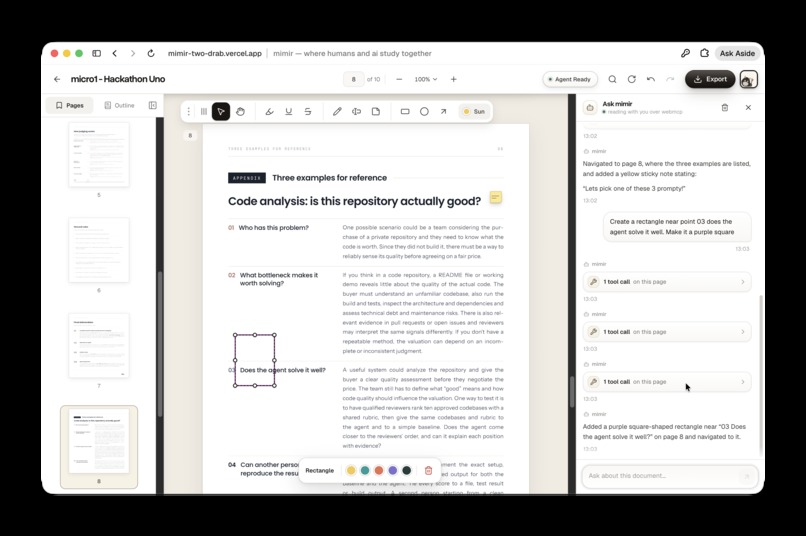This screenshot has height=536, width=806.
Task: Open the page 7 thumbnail
Action: click(x=99, y=346)
